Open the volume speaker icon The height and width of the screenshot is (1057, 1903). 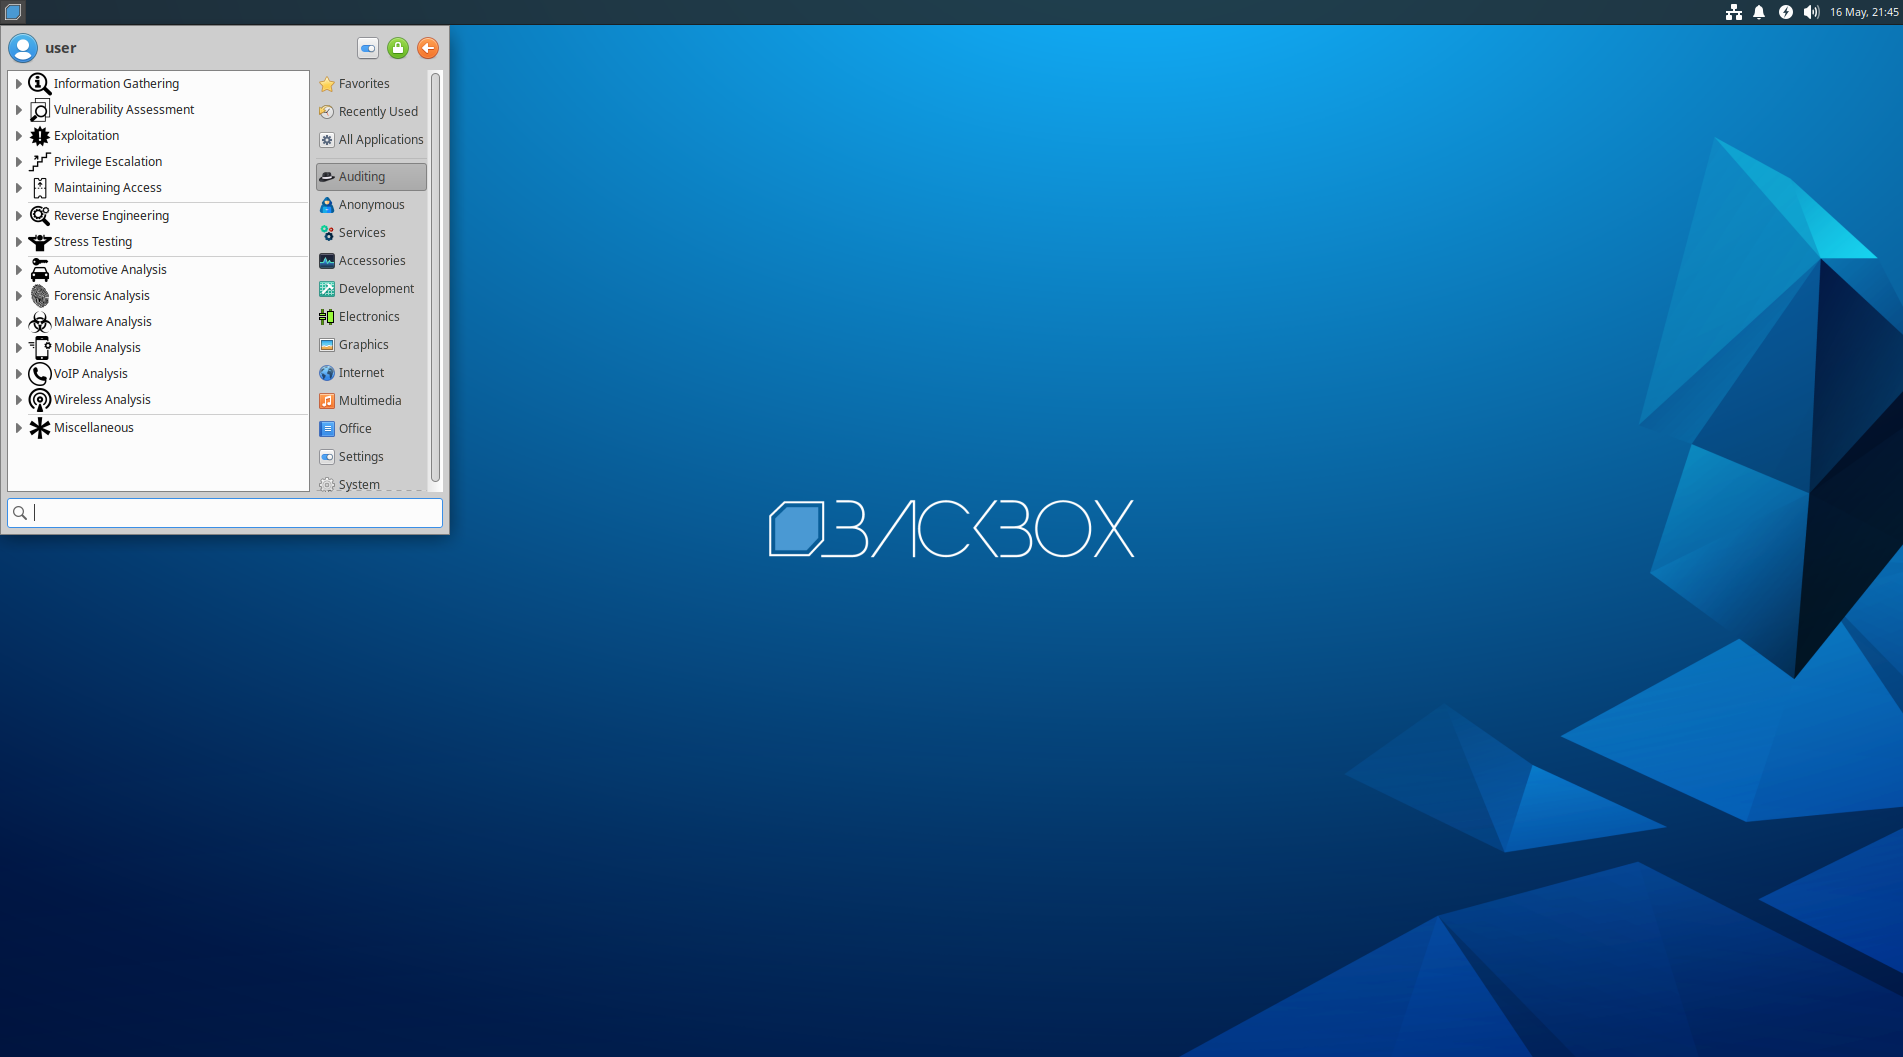tap(1811, 12)
